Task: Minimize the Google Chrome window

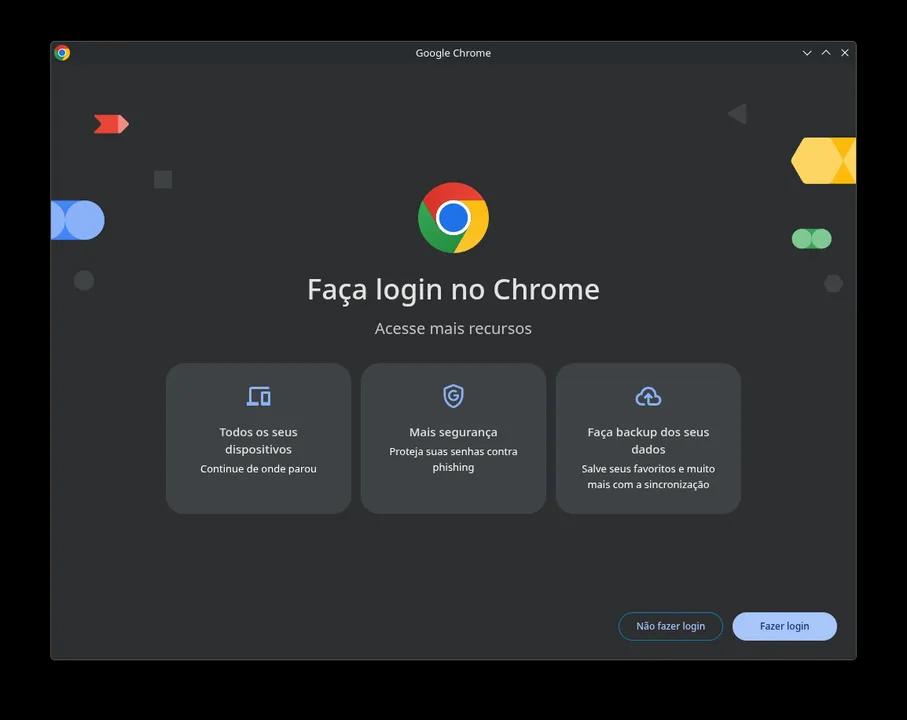Action: [x=807, y=53]
